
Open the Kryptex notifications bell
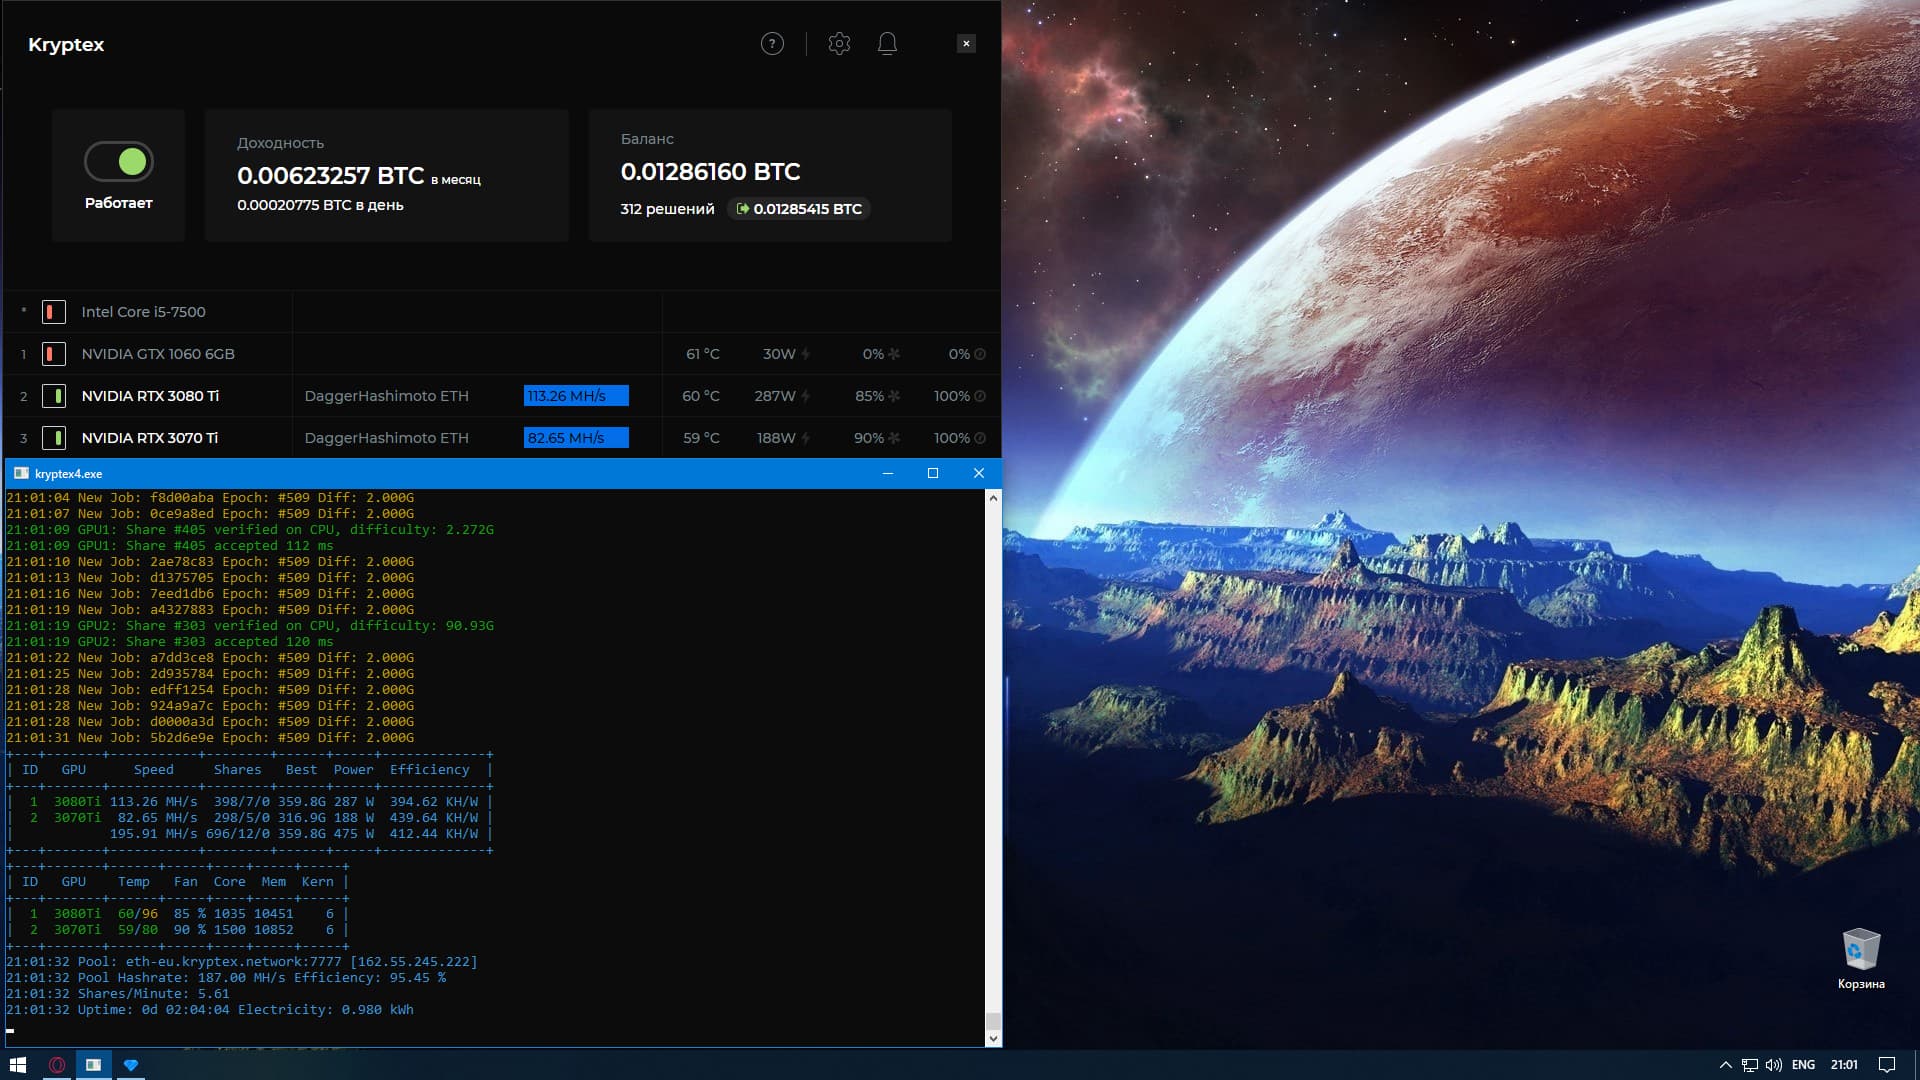(887, 44)
